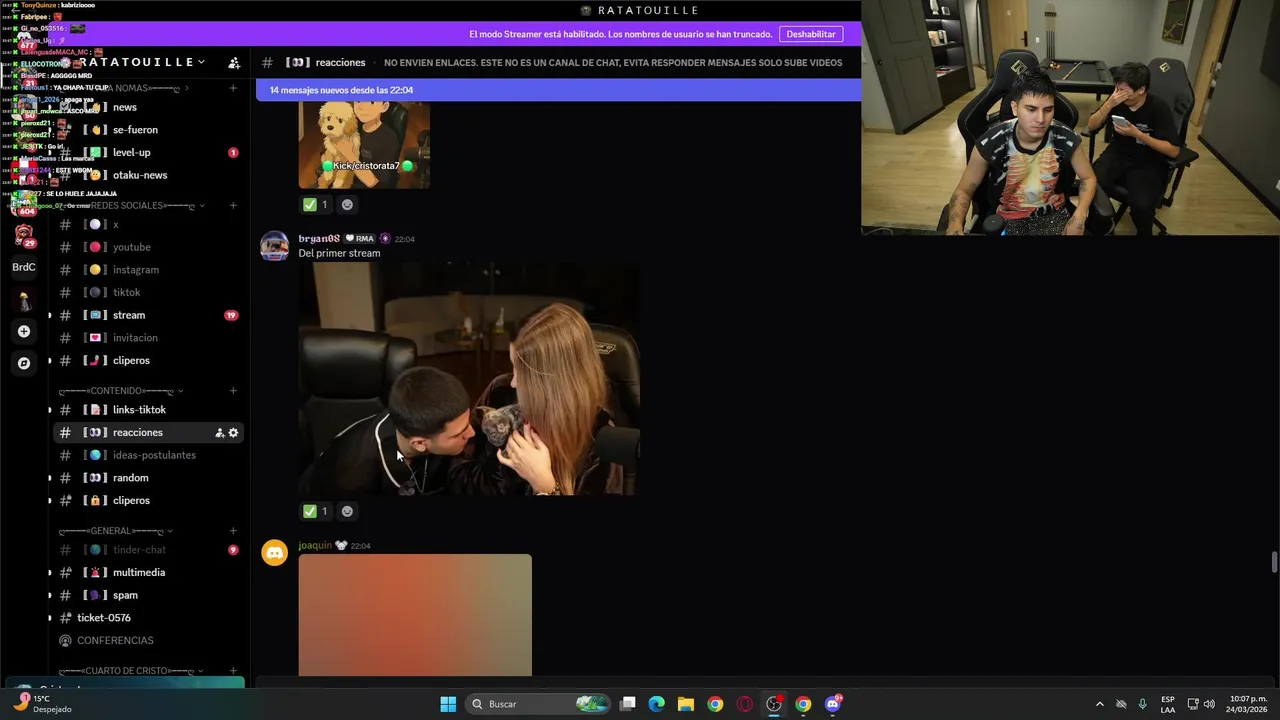Open the server icon with 29 badge
Image resolution: width=1280 pixels, height=720 pixels.
[x=24, y=235]
